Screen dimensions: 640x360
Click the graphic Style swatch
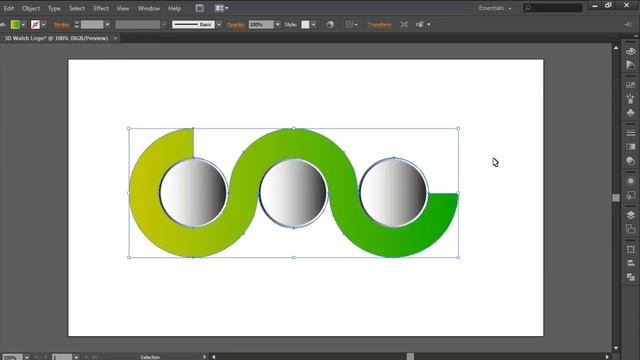[x=305, y=24]
